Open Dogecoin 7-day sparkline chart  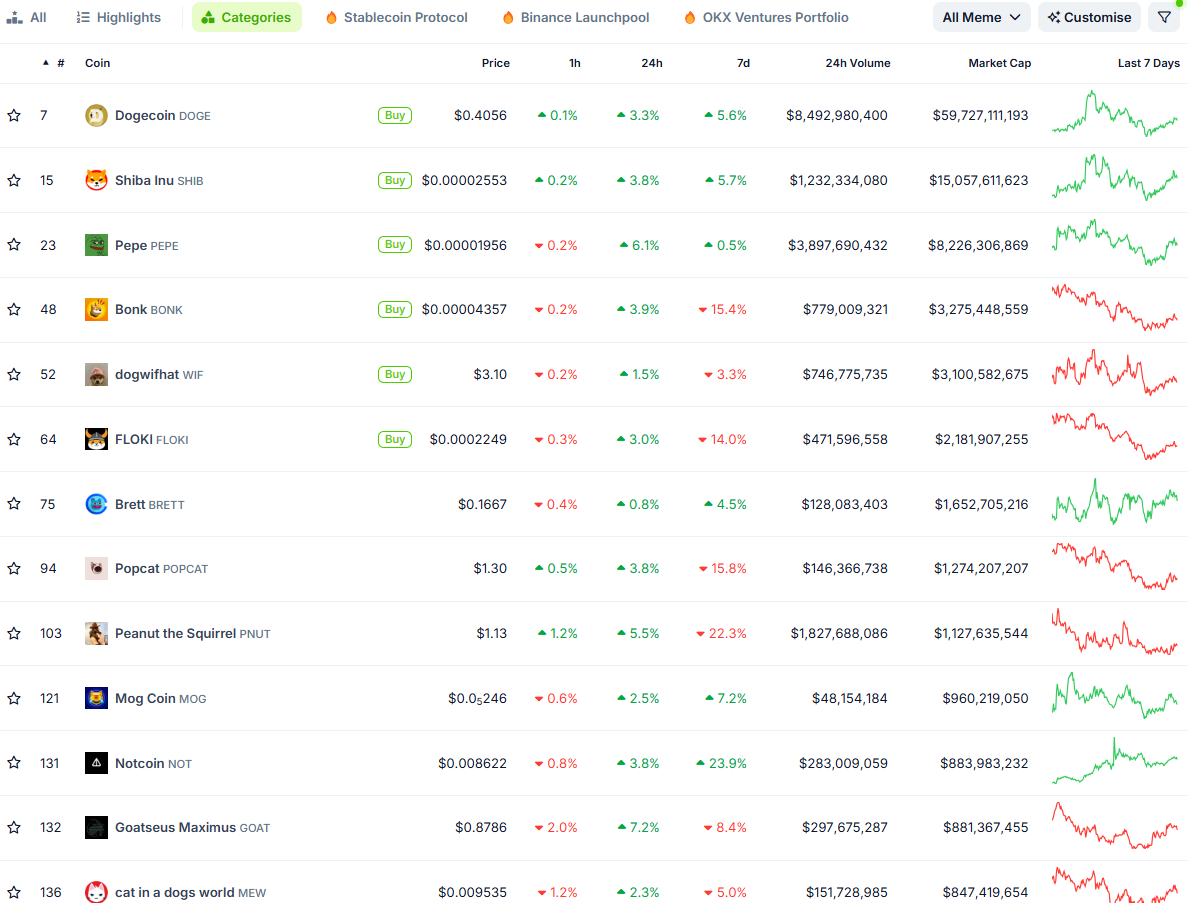tap(1115, 113)
